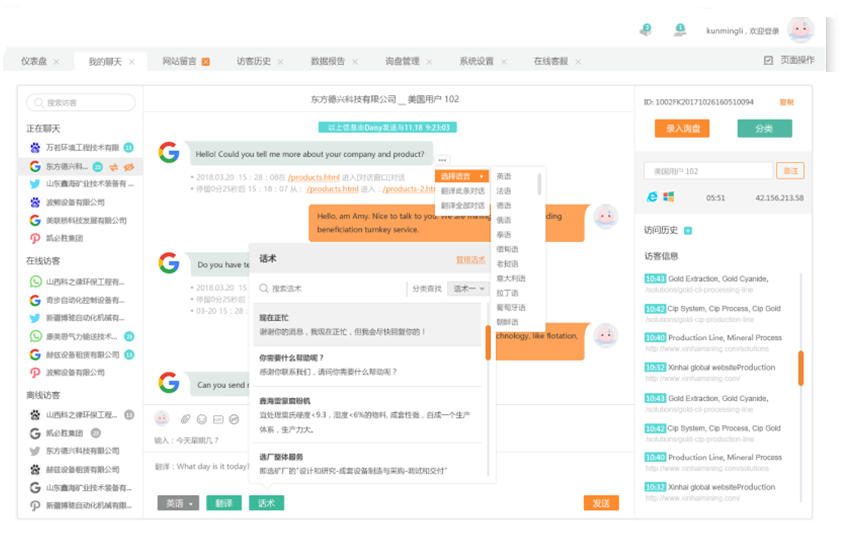Select 翻译全部对话 in the context menu
The image size is (850, 557).
click(462, 205)
